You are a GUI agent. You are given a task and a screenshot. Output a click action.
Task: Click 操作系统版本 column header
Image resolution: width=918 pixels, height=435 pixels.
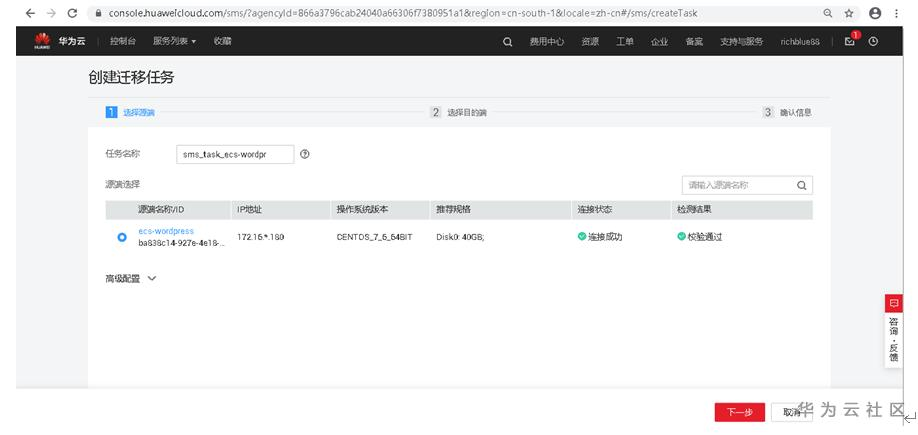pyautogui.click(x=362, y=210)
